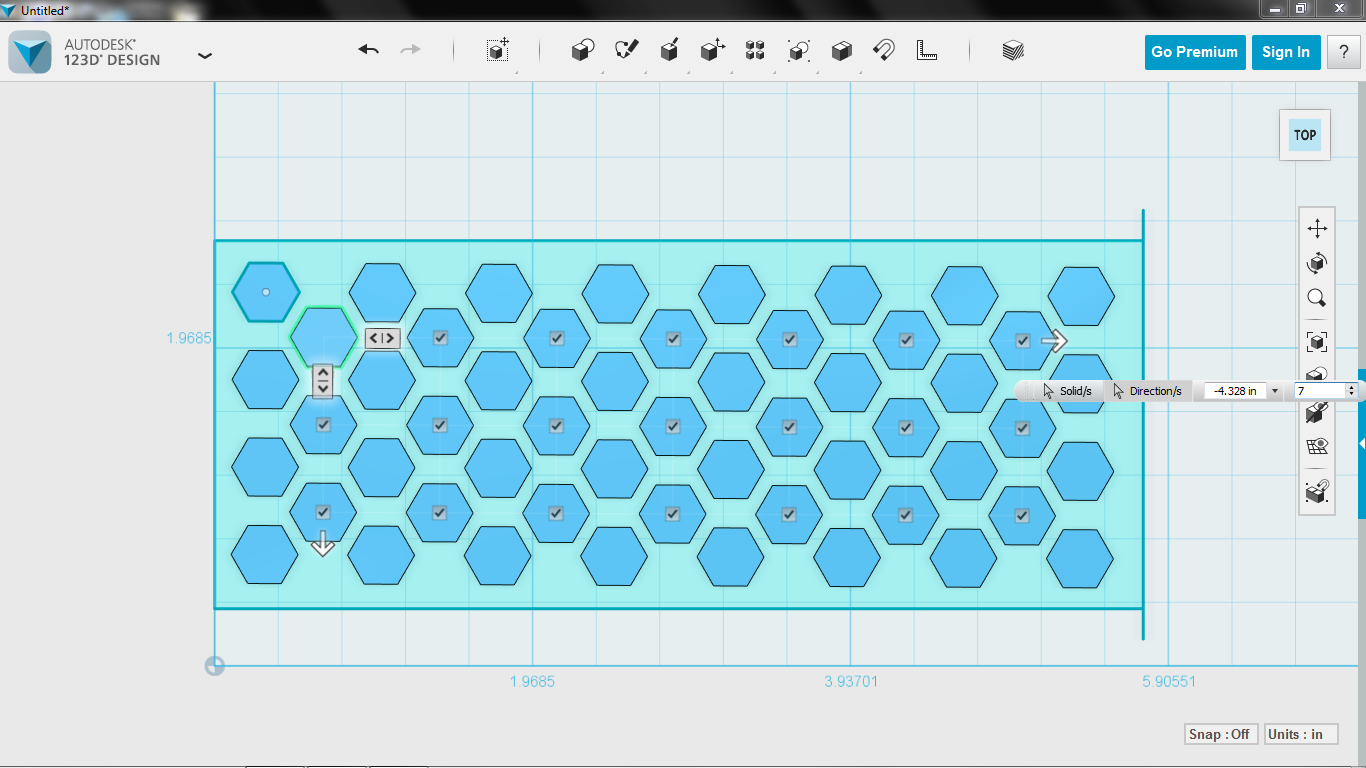This screenshot has width=1366, height=768.
Task: Select the Transform tool icon
Action: pyautogui.click(x=498, y=51)
